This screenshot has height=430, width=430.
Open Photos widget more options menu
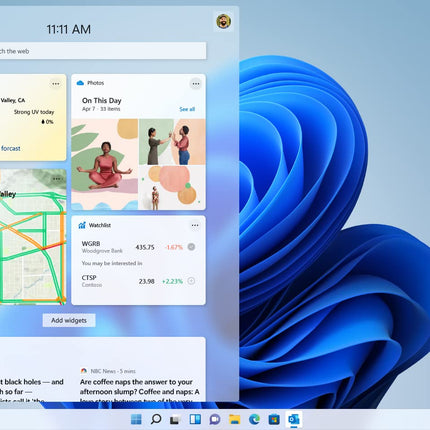(196, 83)
